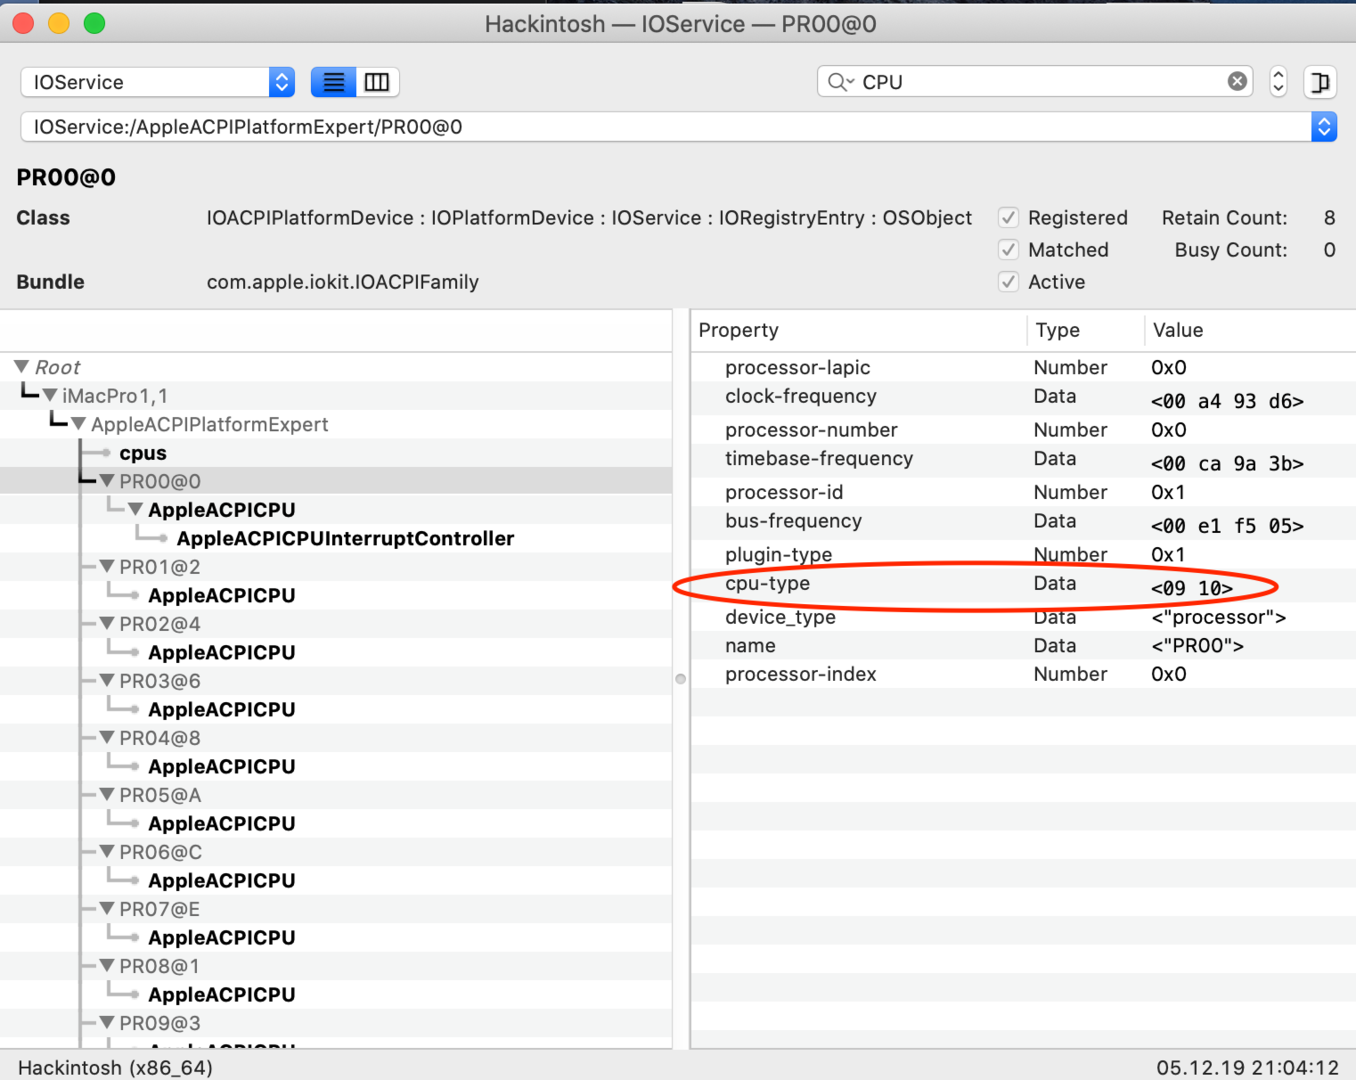The height and width of the screenshot is (1080, 1356).
Task: Click the search result stepper arrows
Action: tap(1278, 82)
